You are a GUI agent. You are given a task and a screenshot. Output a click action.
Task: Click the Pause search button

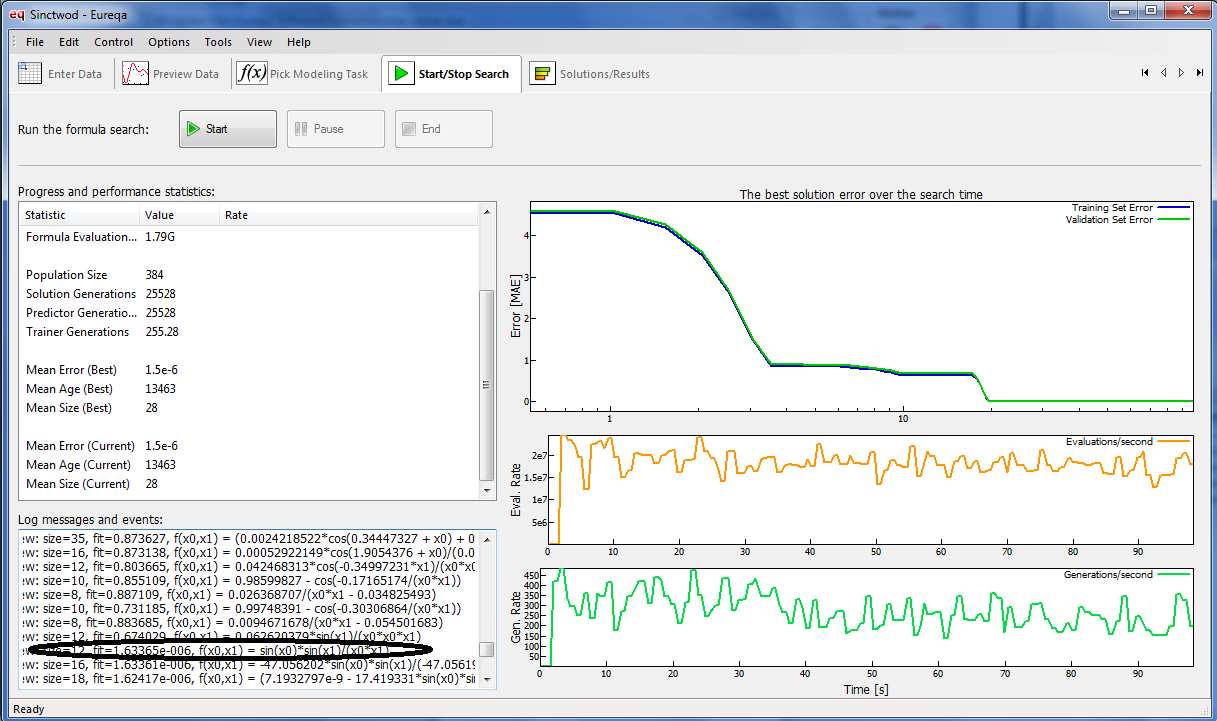pos(336,129)
